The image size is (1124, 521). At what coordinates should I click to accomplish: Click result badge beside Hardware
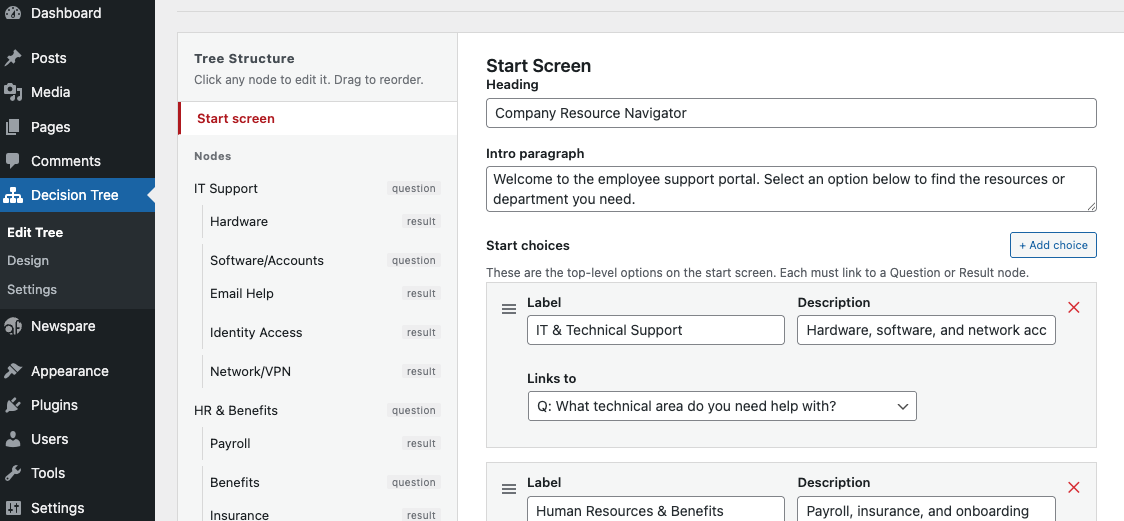[x=422, y=221]
